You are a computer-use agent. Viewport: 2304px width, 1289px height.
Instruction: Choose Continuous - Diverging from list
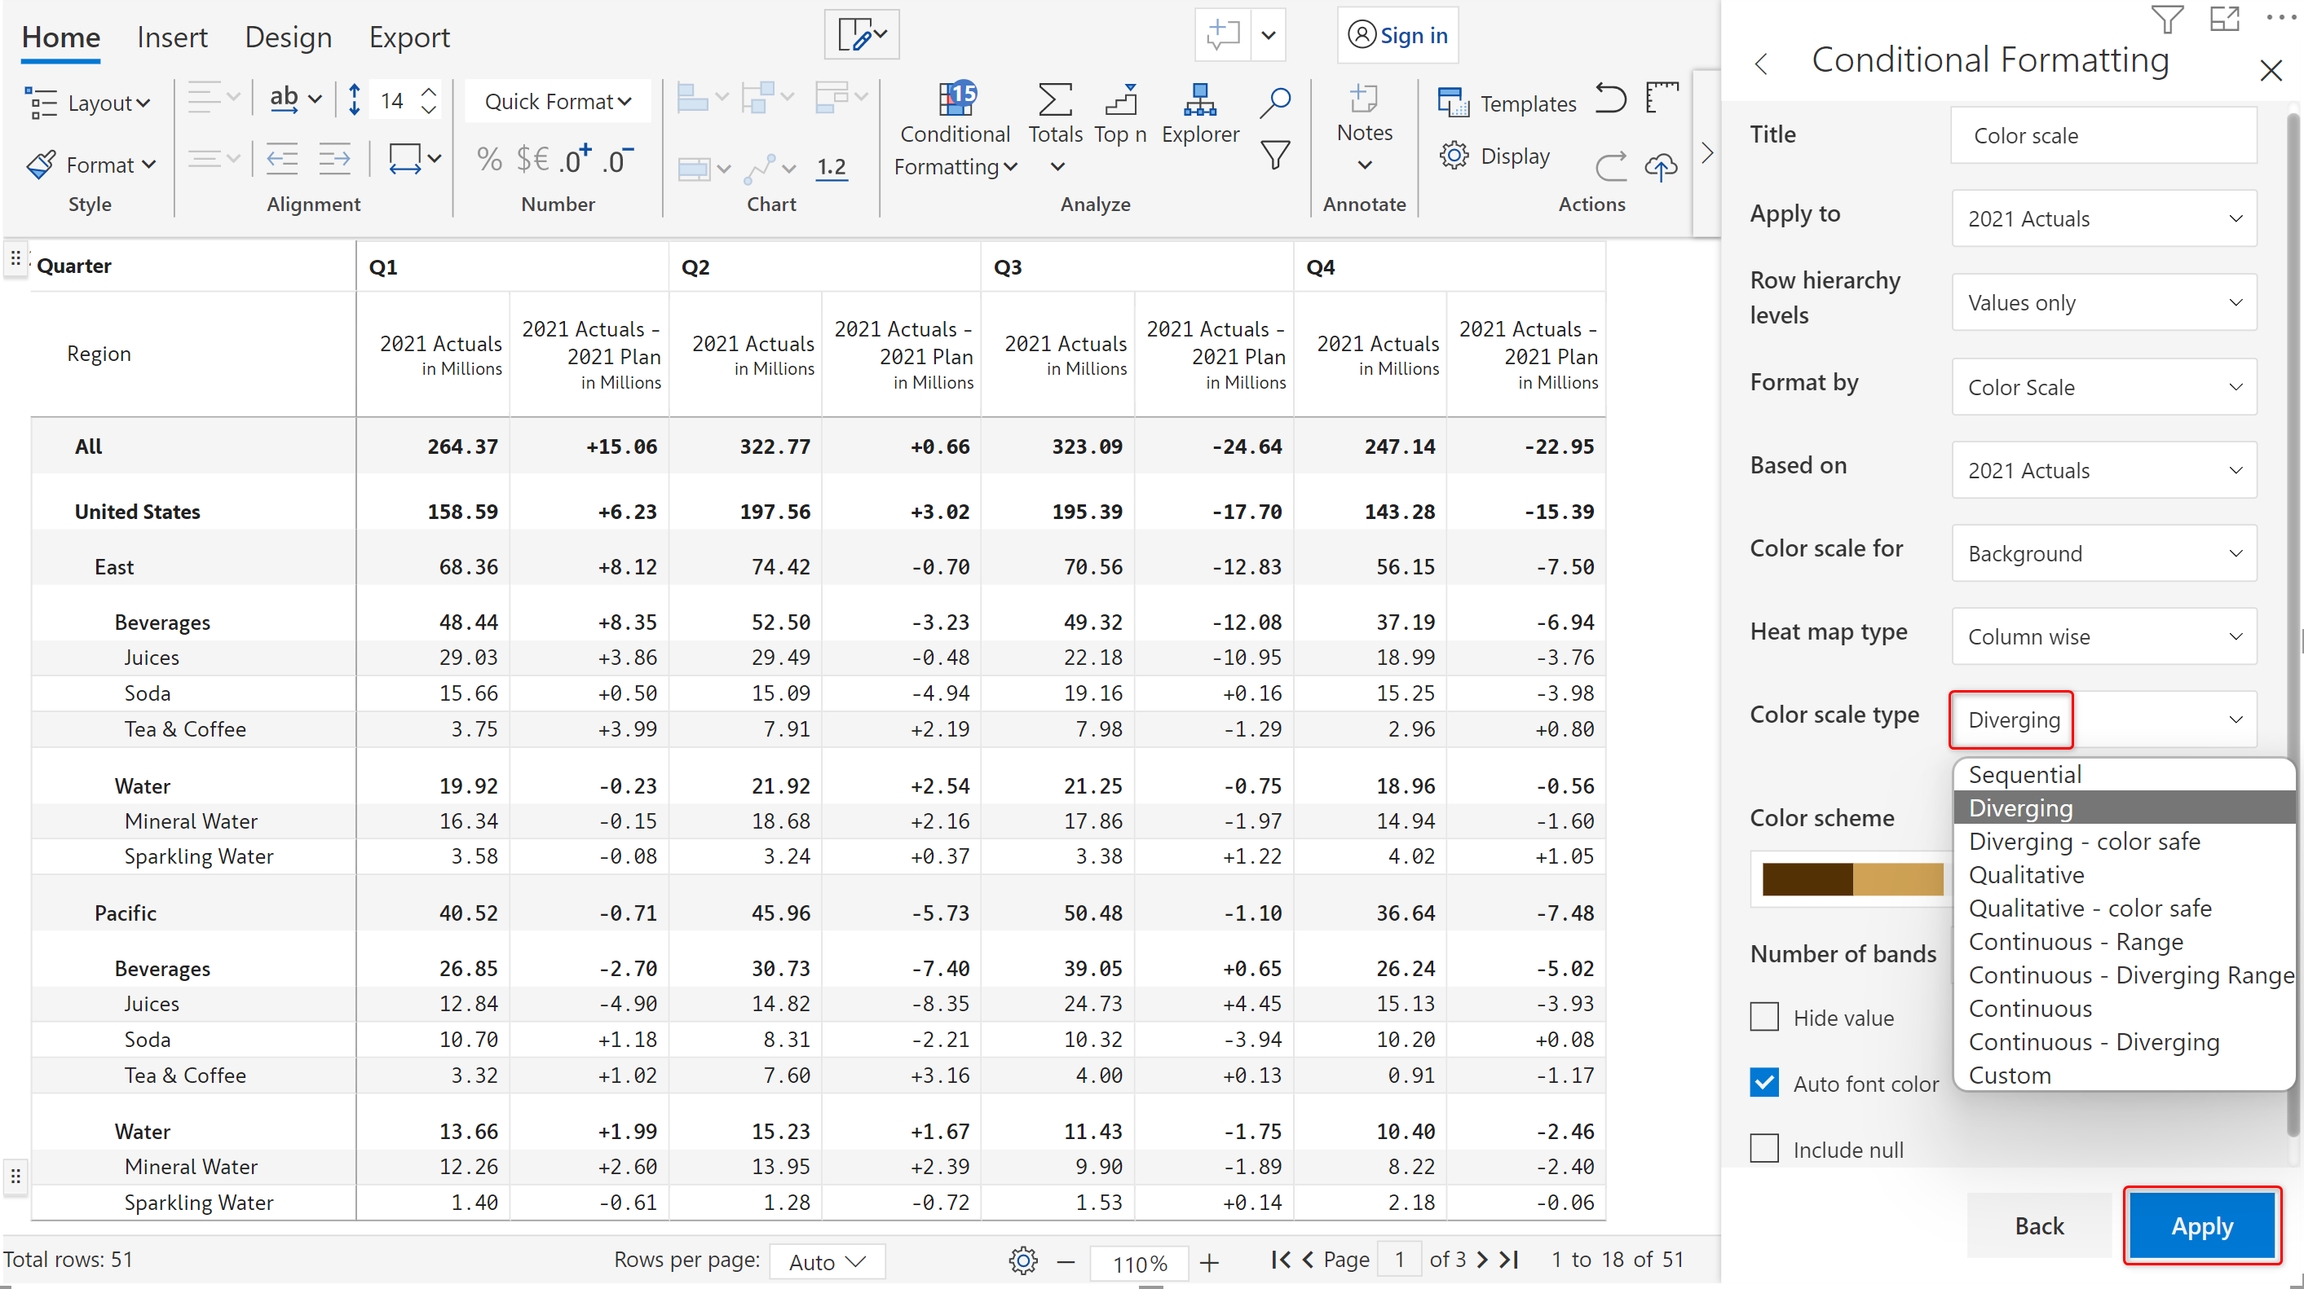click(x=2093, y=1042)
